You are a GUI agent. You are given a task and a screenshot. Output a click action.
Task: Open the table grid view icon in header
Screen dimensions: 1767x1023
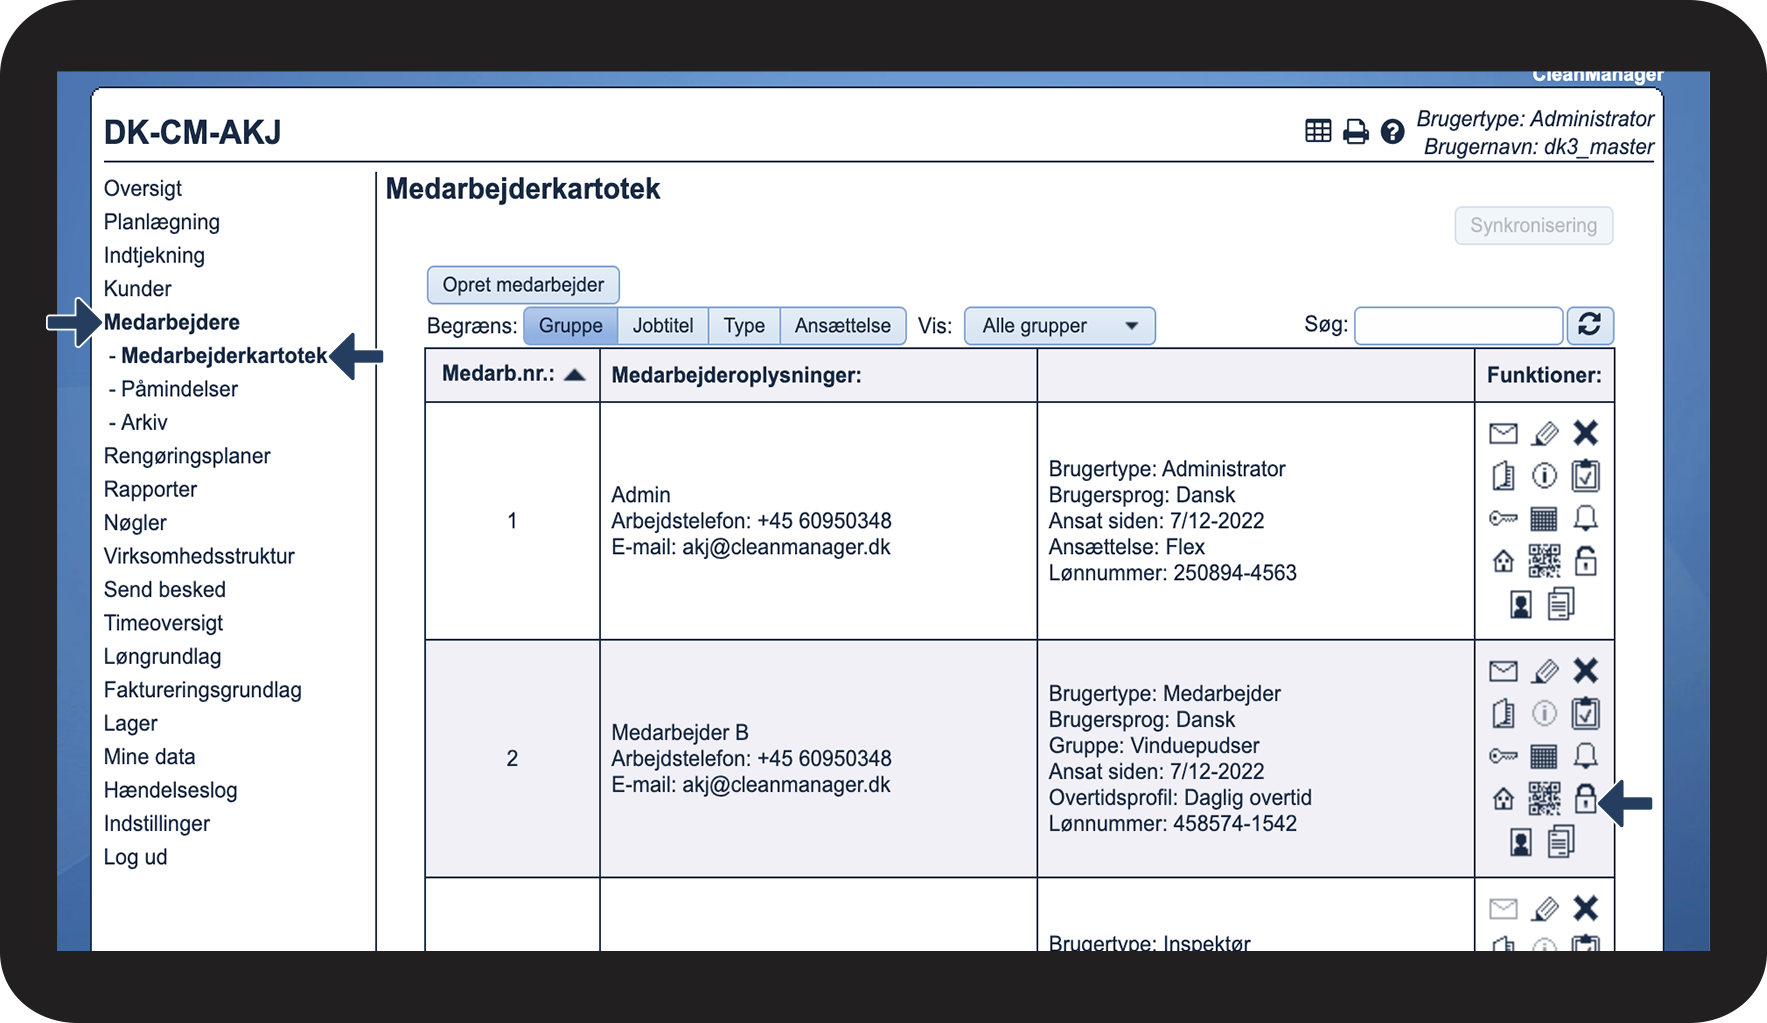tap(1318, 131)
